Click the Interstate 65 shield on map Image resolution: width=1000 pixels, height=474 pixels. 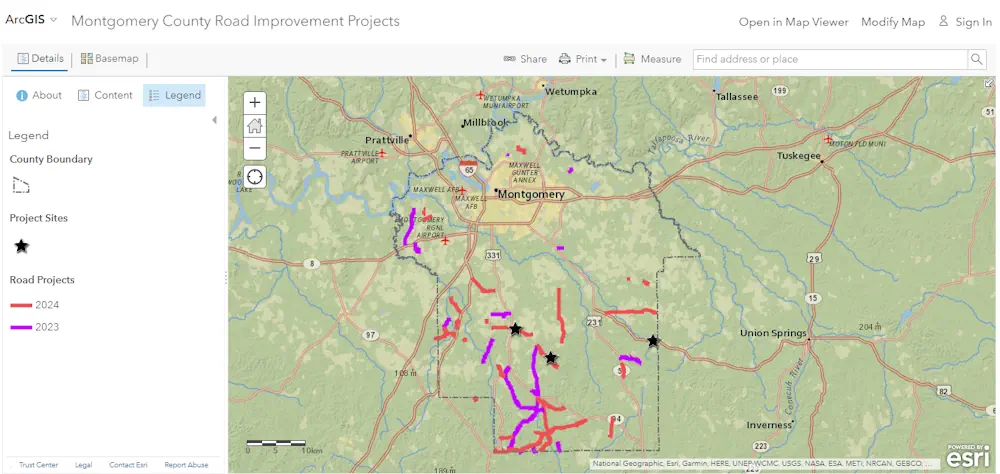click(467, 170)
